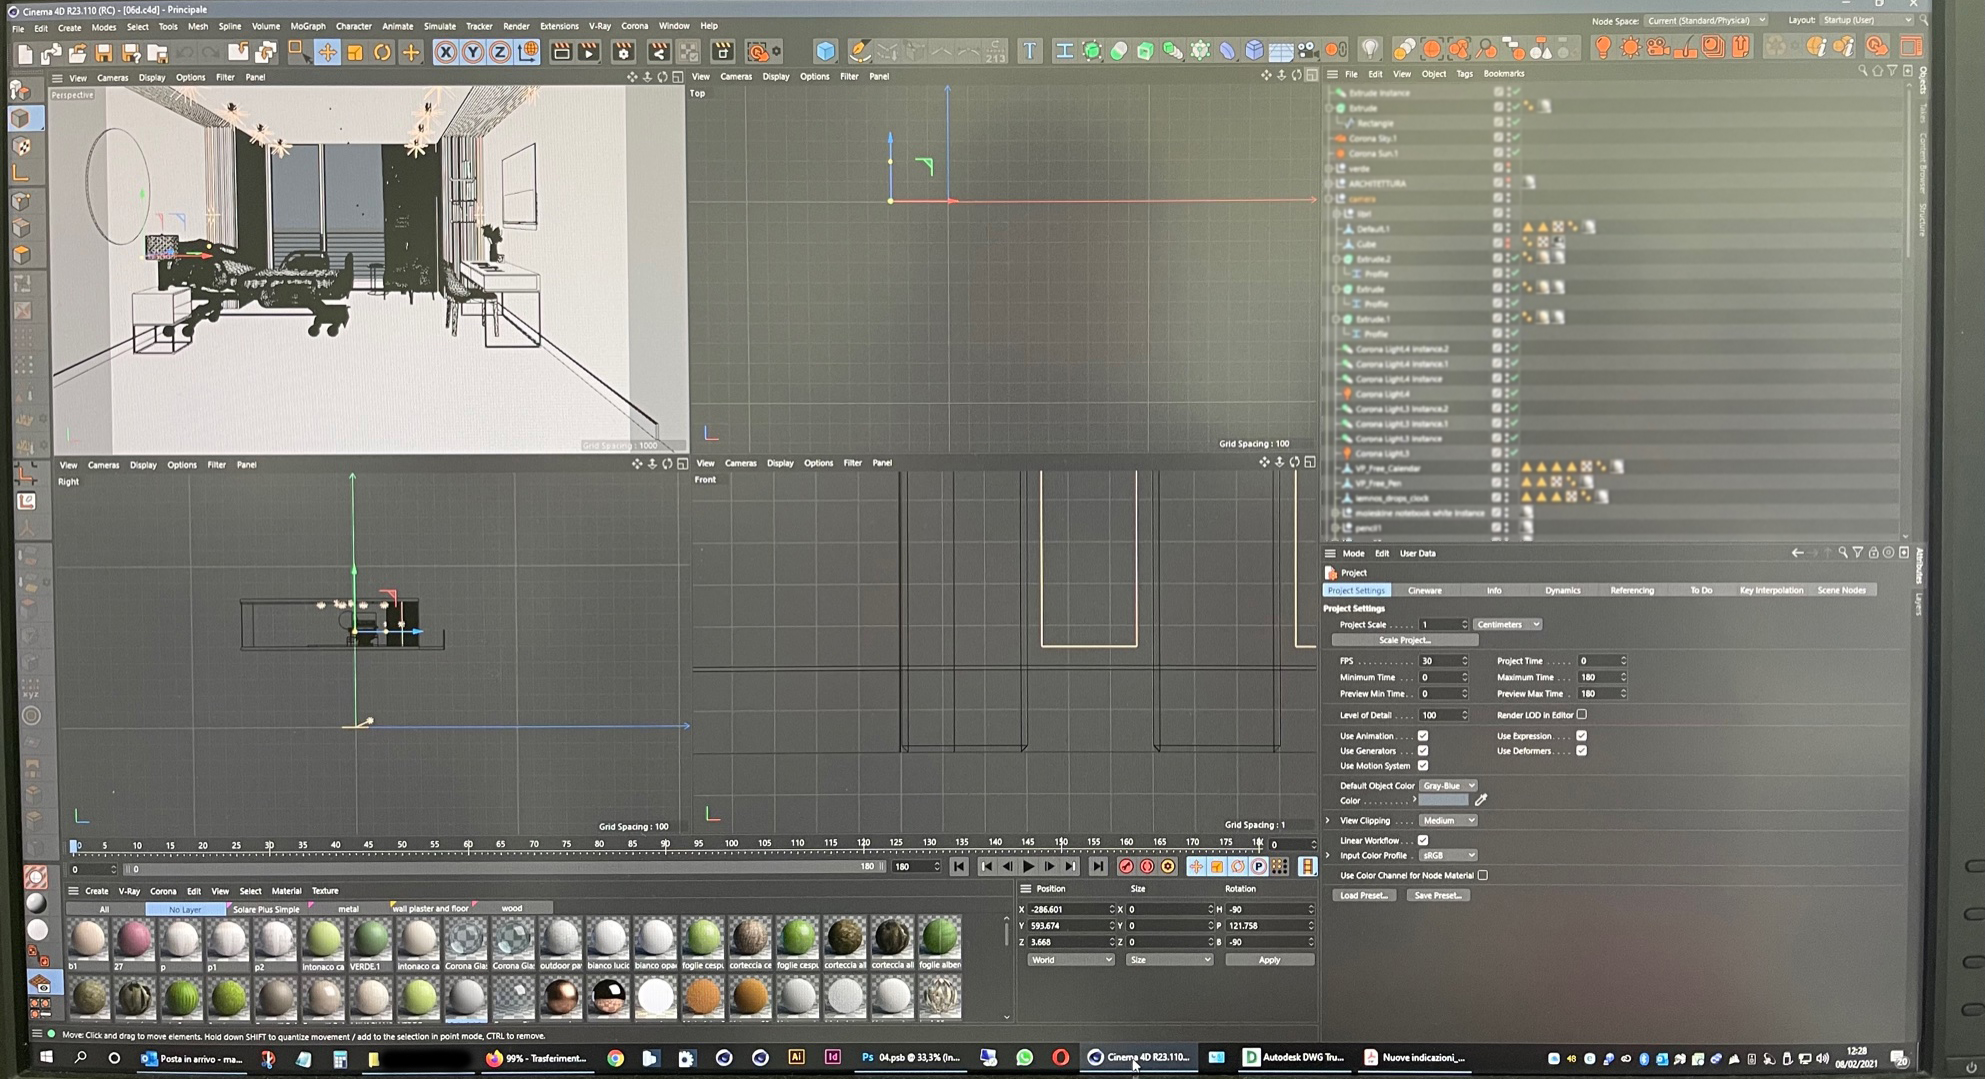Click the Scale Project button
Screen dimensions: 1985x1079
[1404, 640]
